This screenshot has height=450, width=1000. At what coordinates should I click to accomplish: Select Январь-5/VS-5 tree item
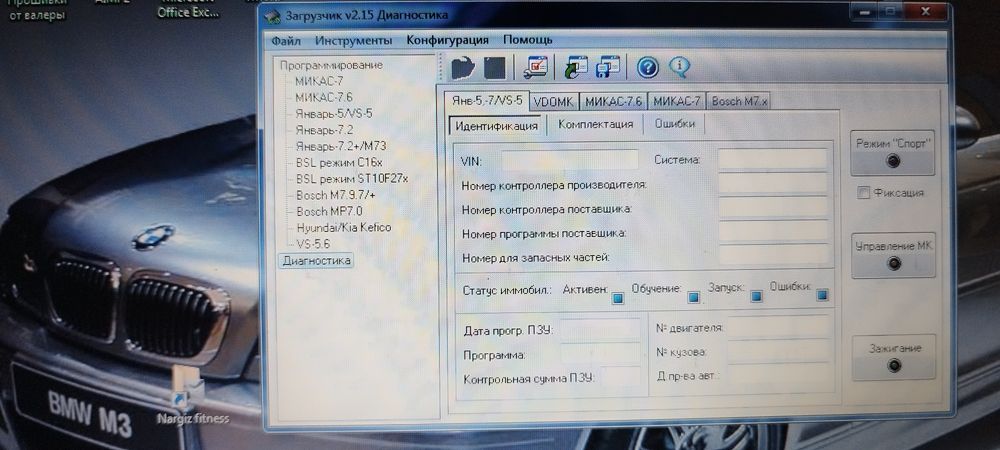(x=334, y=113)
